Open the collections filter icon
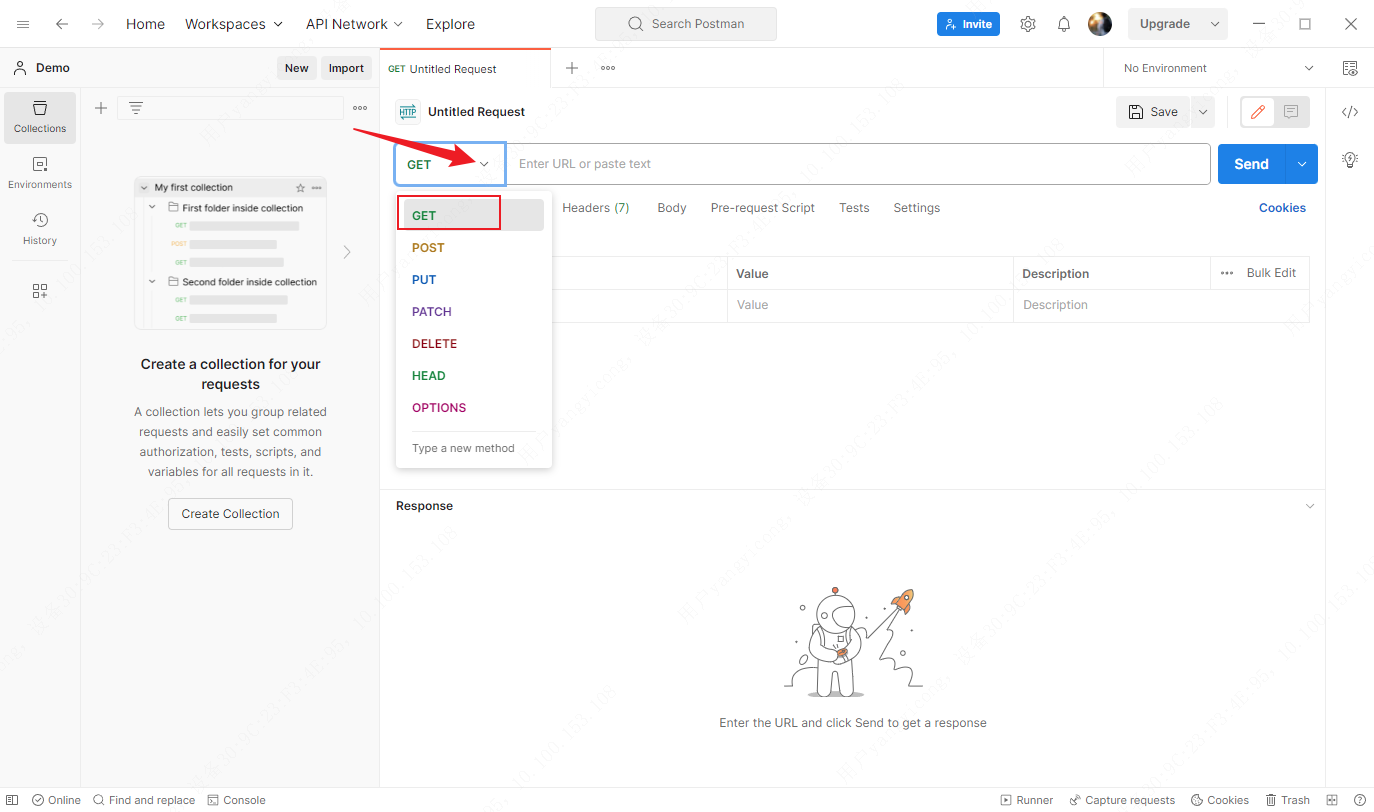This screenshot has height=812, width=1374. click(136, 108)
